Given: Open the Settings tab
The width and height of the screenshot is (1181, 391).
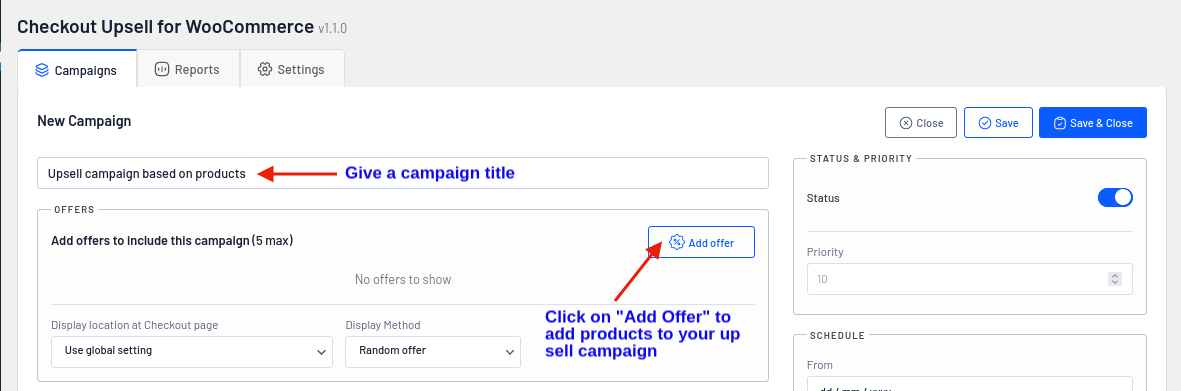Looking at the screenshot, I should tap(292, 69).
